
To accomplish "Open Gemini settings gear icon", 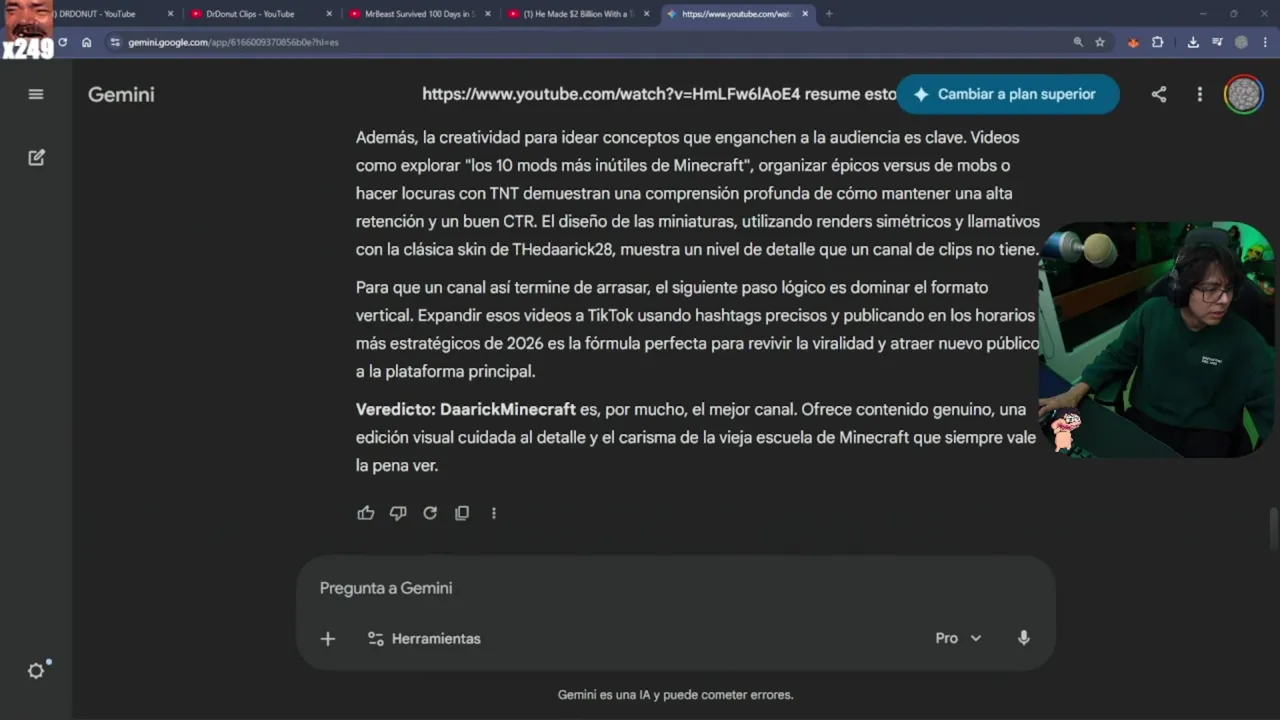I will 36,671.
